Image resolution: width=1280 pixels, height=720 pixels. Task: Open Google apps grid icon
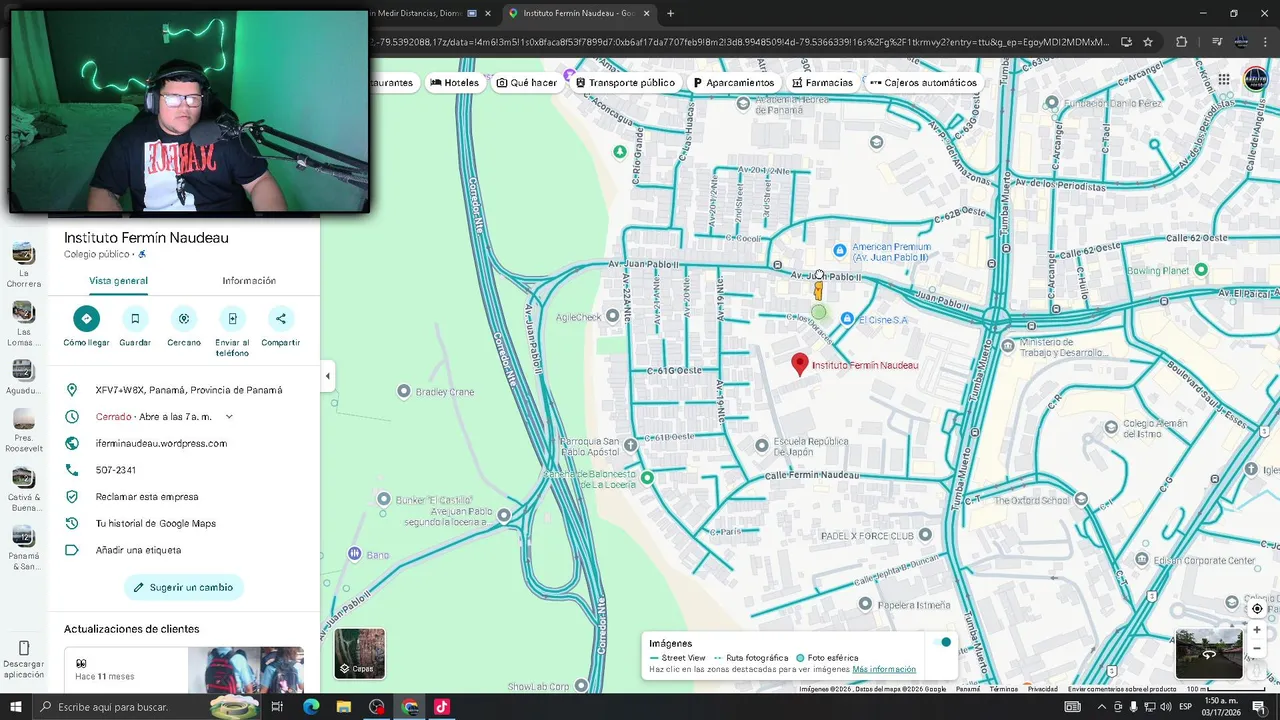tap(1224, 80)
